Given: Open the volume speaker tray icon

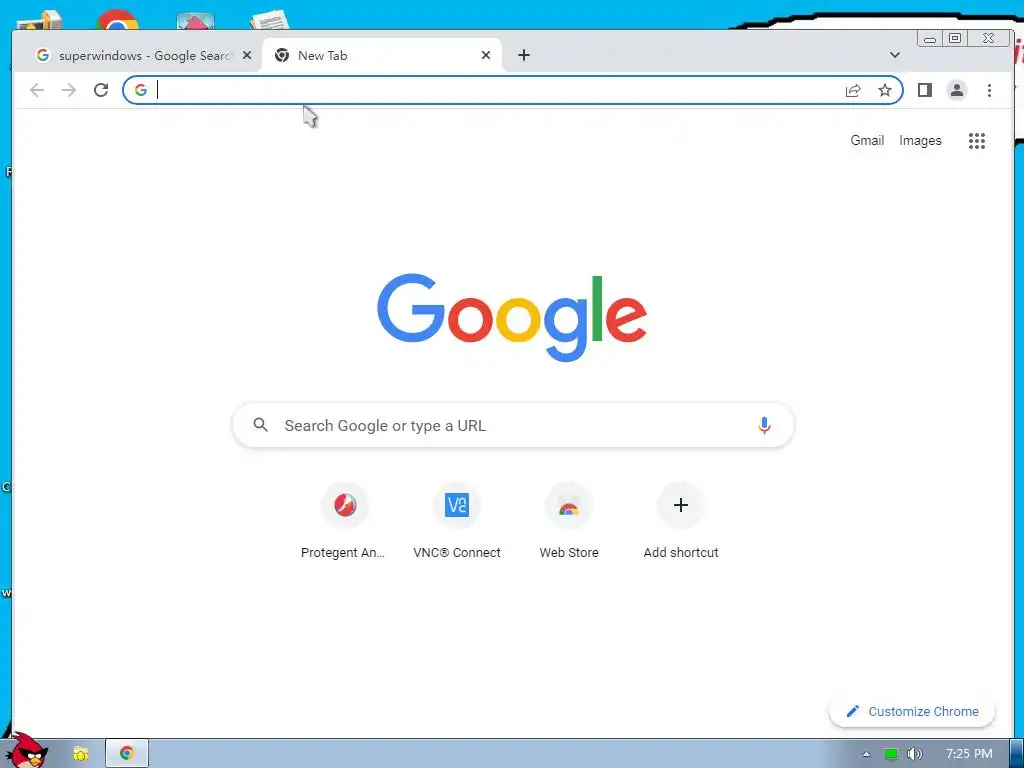Looking at the screenshot, I should [x=914, y=754].
